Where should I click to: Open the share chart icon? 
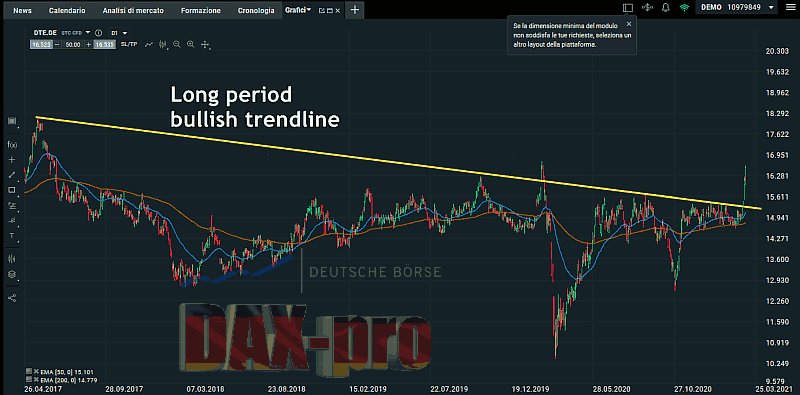click(12, 298)
